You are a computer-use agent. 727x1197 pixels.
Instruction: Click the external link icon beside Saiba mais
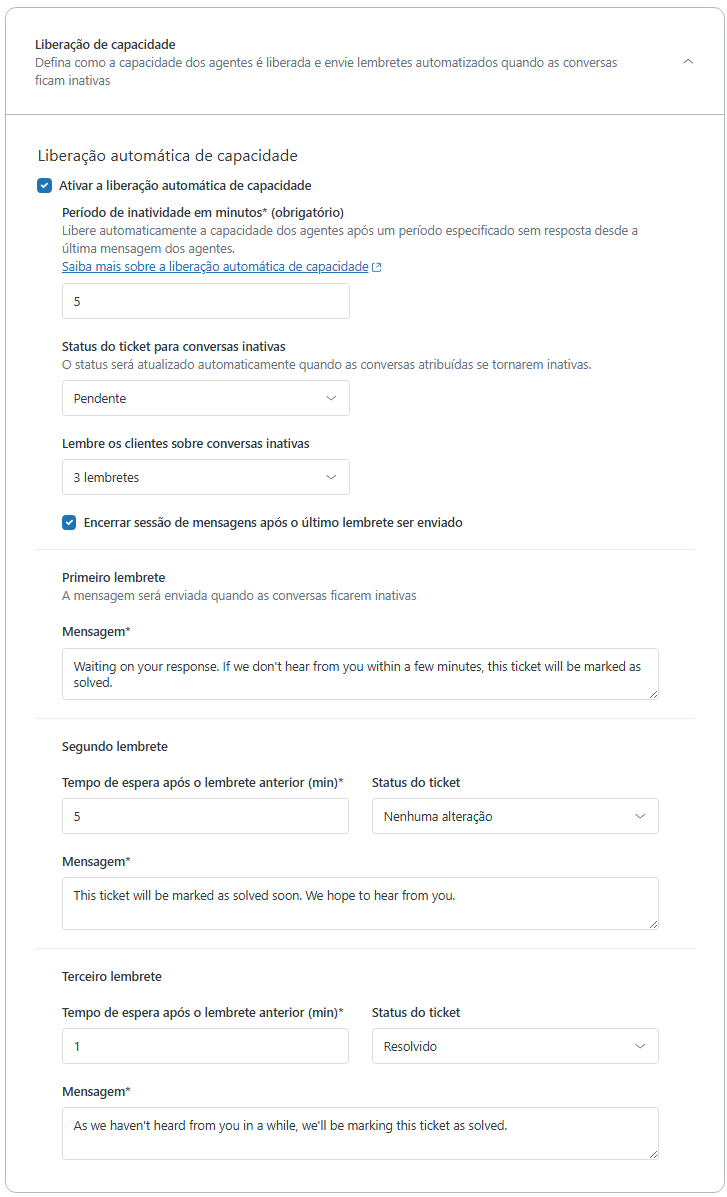click(x=377, y=268)
